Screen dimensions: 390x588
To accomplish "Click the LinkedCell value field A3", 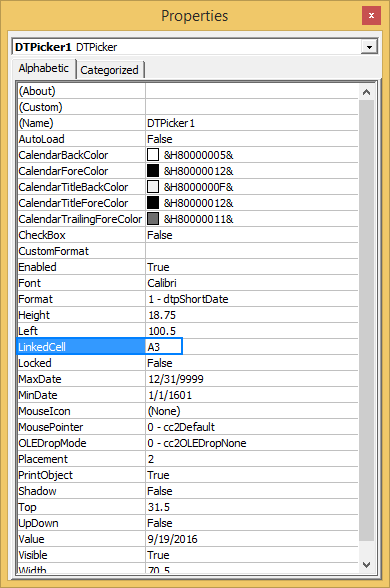I will pos(164,347).
